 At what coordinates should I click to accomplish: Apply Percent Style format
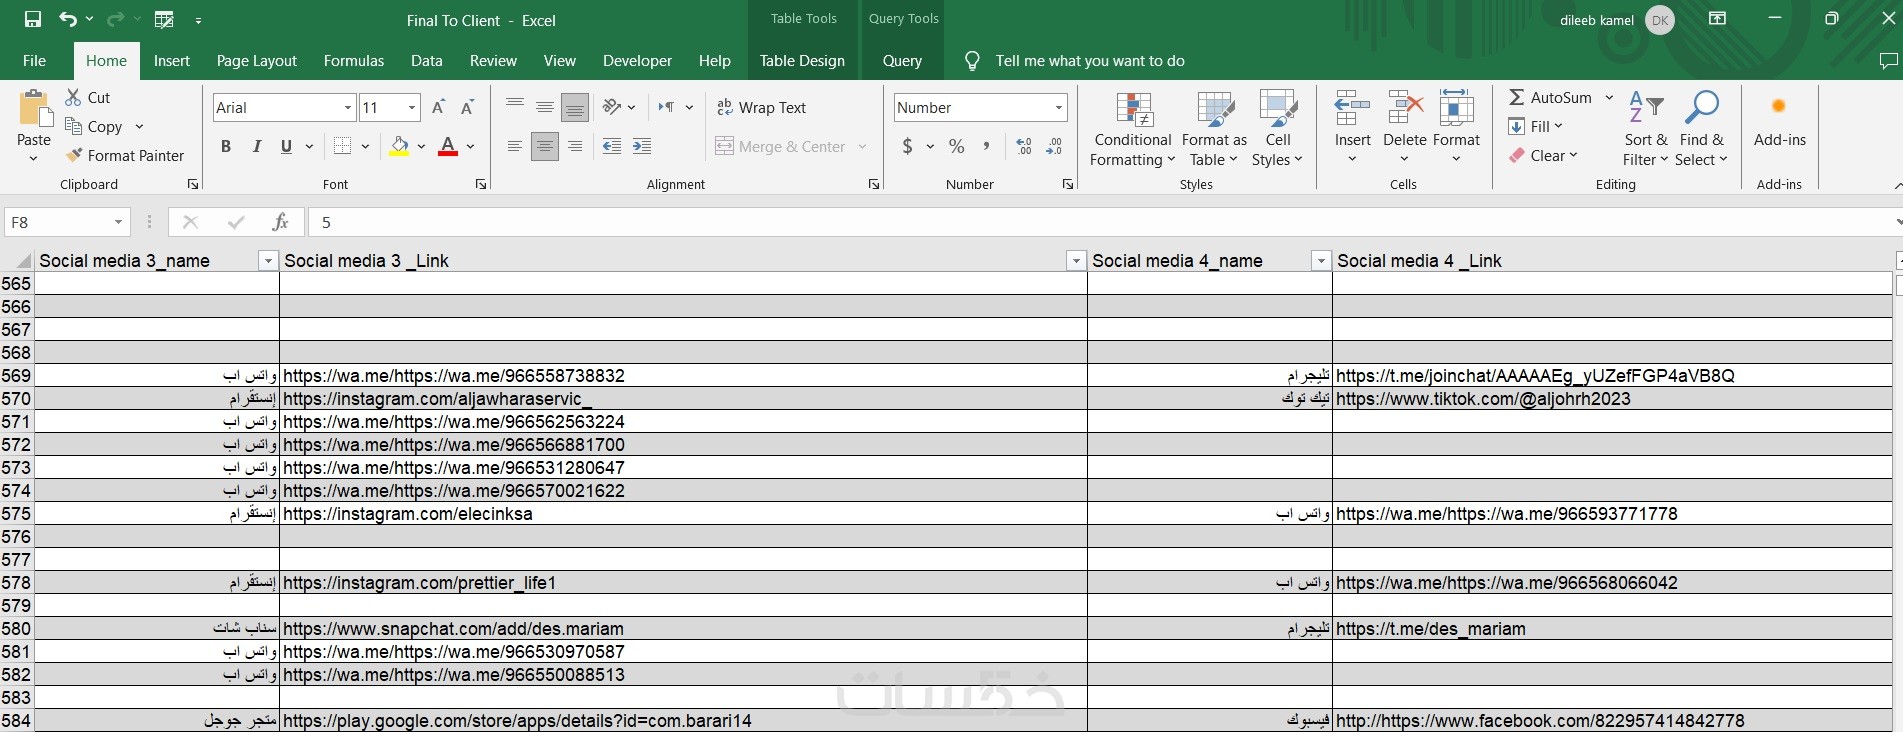[x=957, y=146]
